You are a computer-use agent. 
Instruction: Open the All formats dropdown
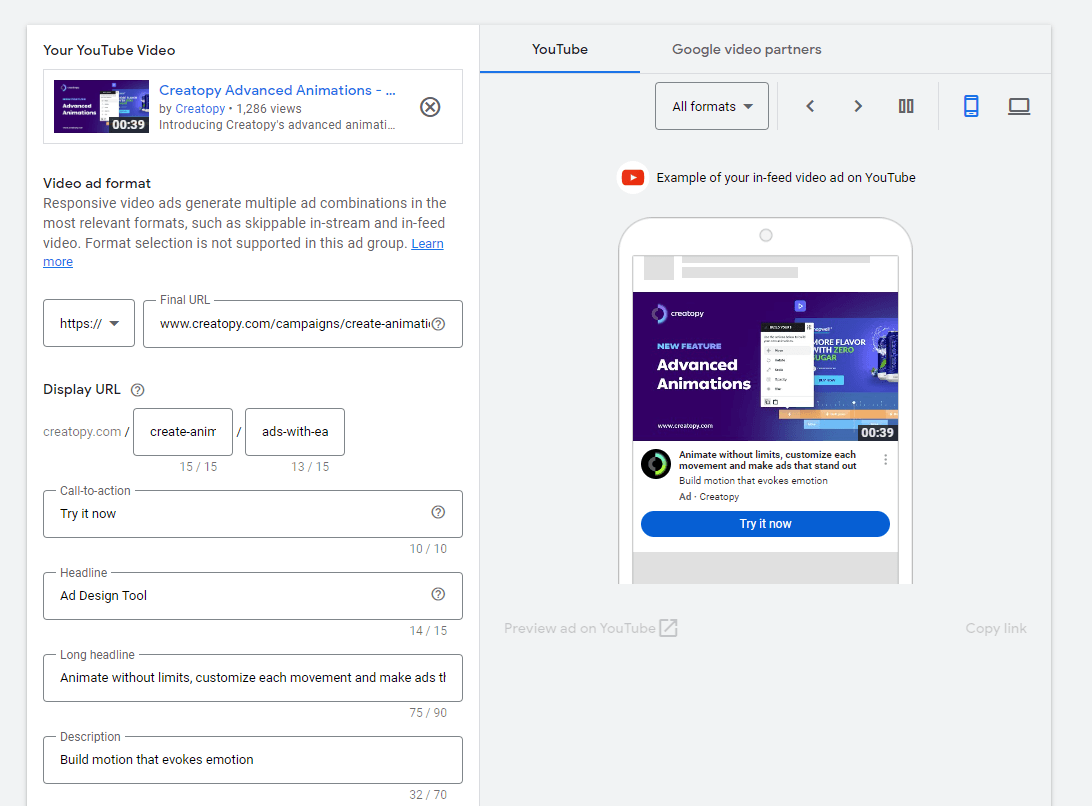coord(711,106)
